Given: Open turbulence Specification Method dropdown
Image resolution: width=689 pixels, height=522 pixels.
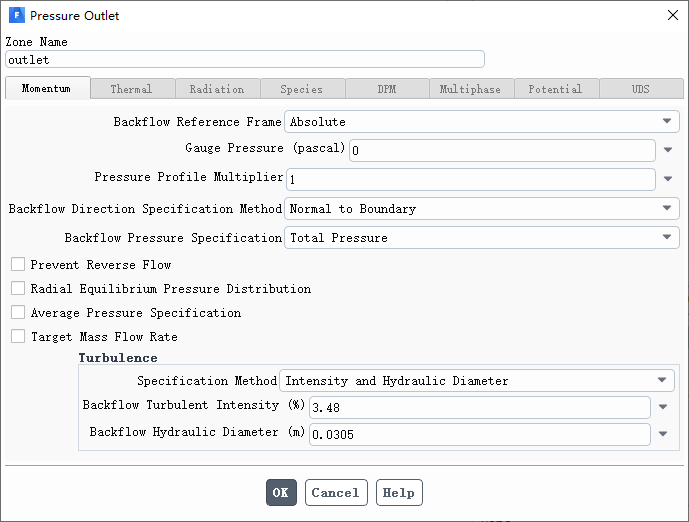Looking at the screenshot, I should (477, 381).
